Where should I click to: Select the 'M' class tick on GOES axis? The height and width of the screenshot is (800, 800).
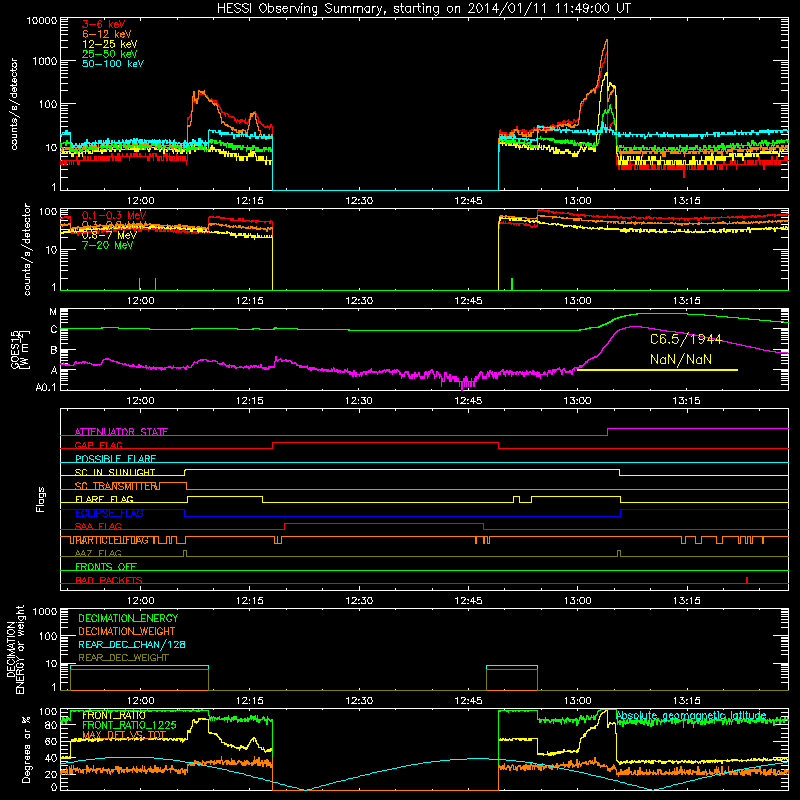(x=53, y=312)
